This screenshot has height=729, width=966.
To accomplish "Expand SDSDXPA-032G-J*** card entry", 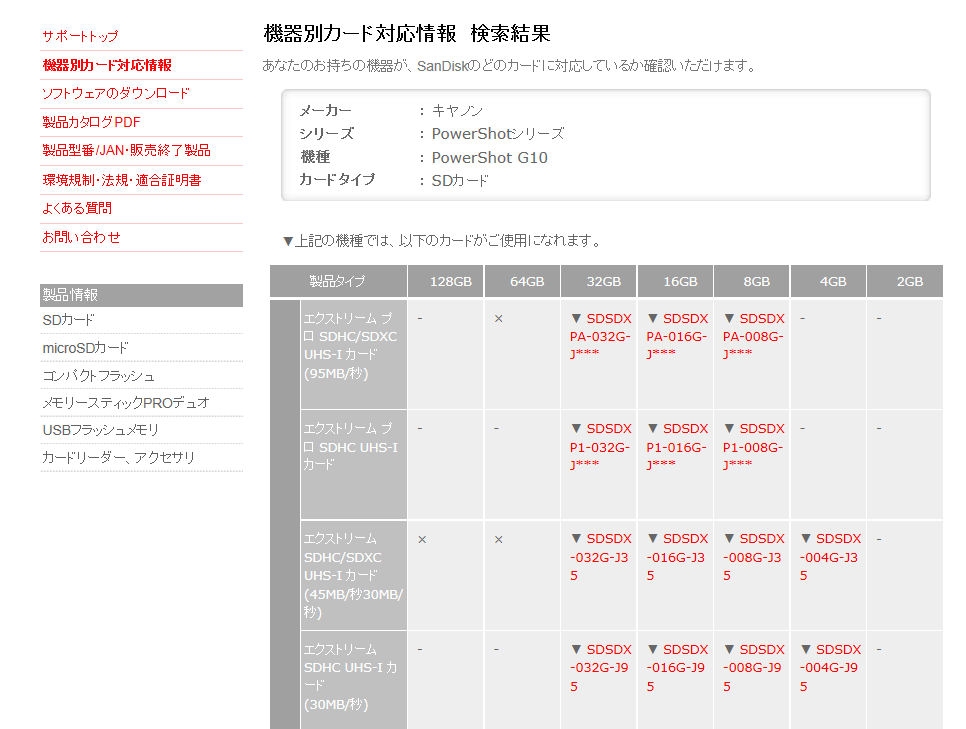I will (601, 336).
